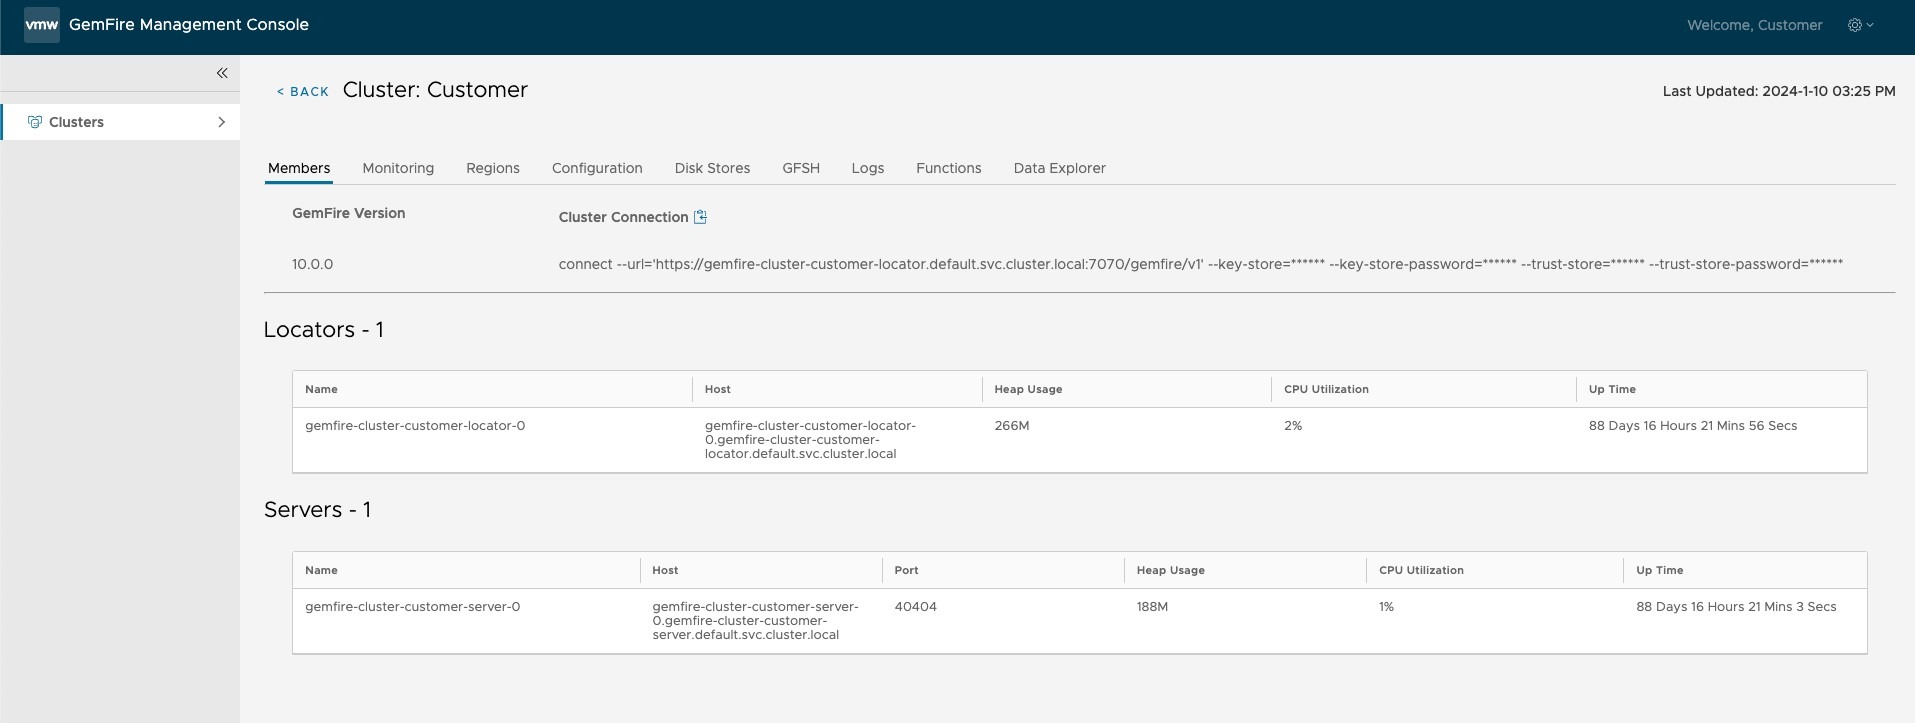Open the settings gear dropdown

[x=1861, y=25]
